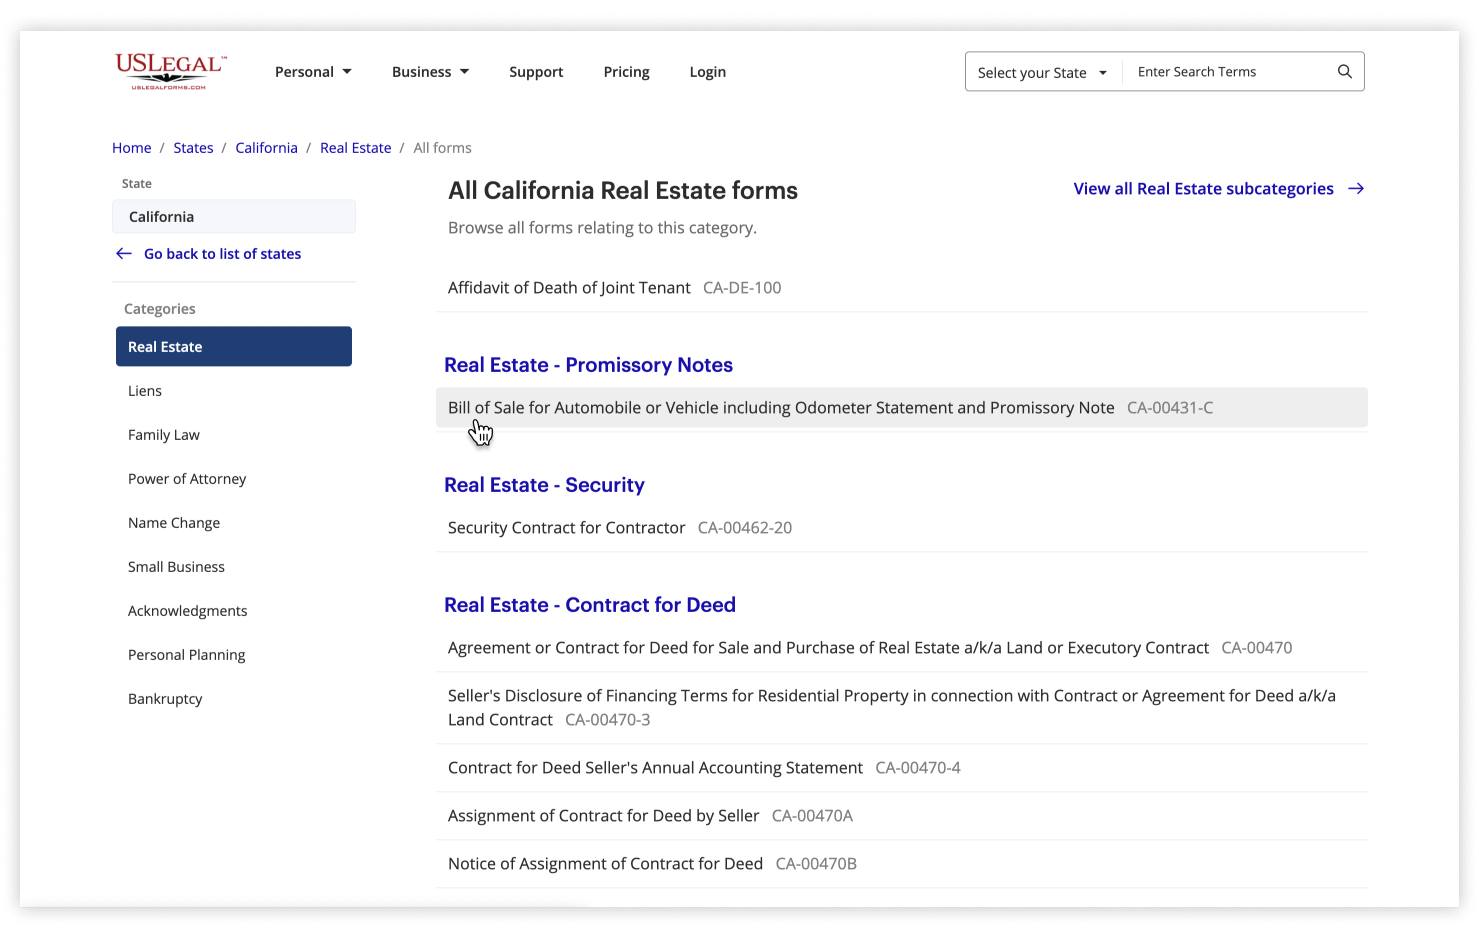Select 'Security Contract for Contractor' form

[x=566, y=527]
